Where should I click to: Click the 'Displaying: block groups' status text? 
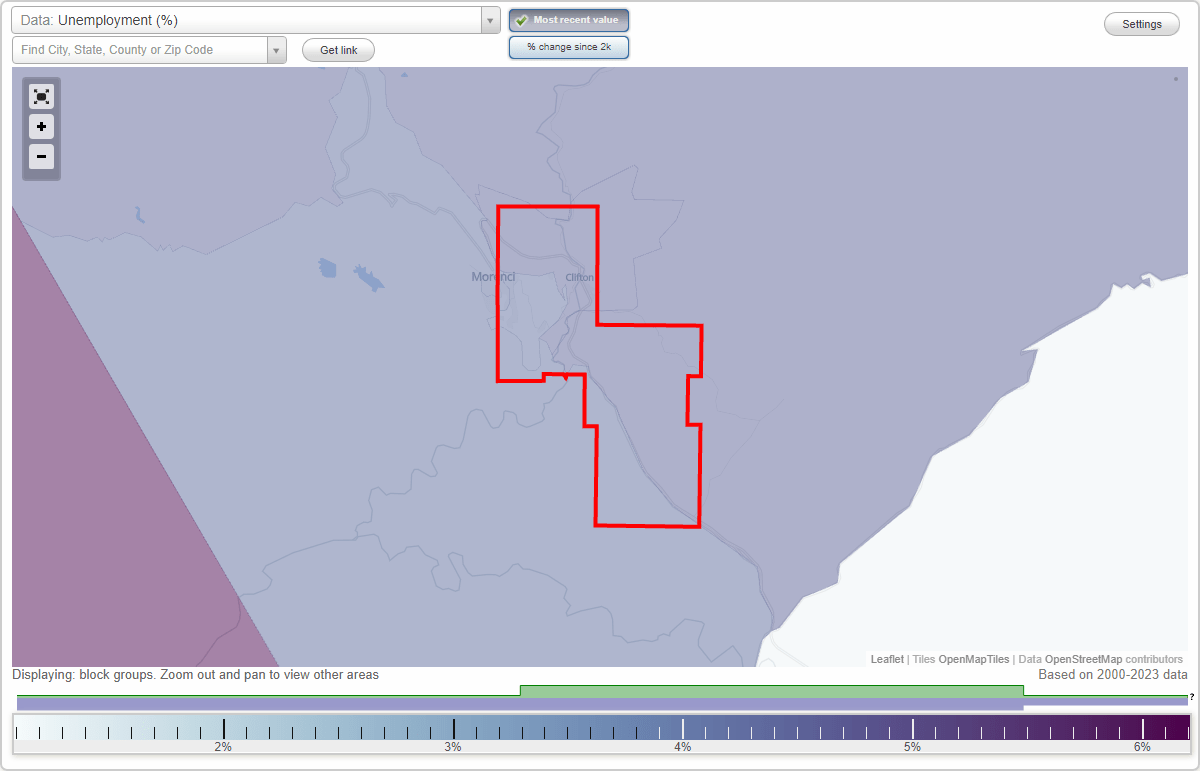tap(196, 675)
